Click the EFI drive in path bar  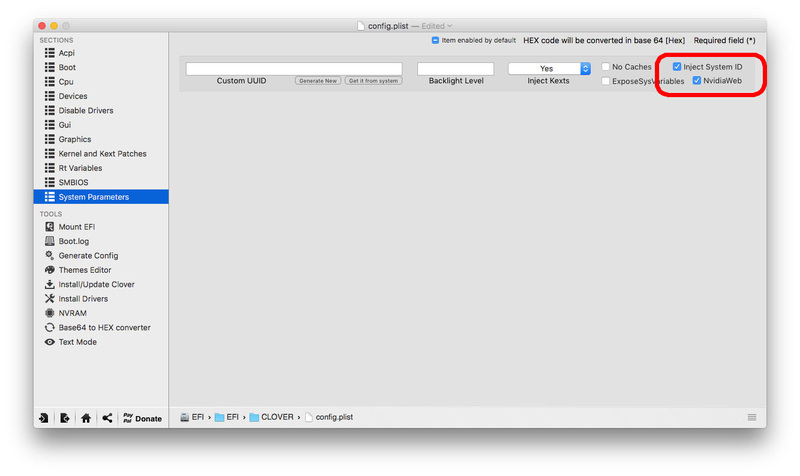pos(192,417)
